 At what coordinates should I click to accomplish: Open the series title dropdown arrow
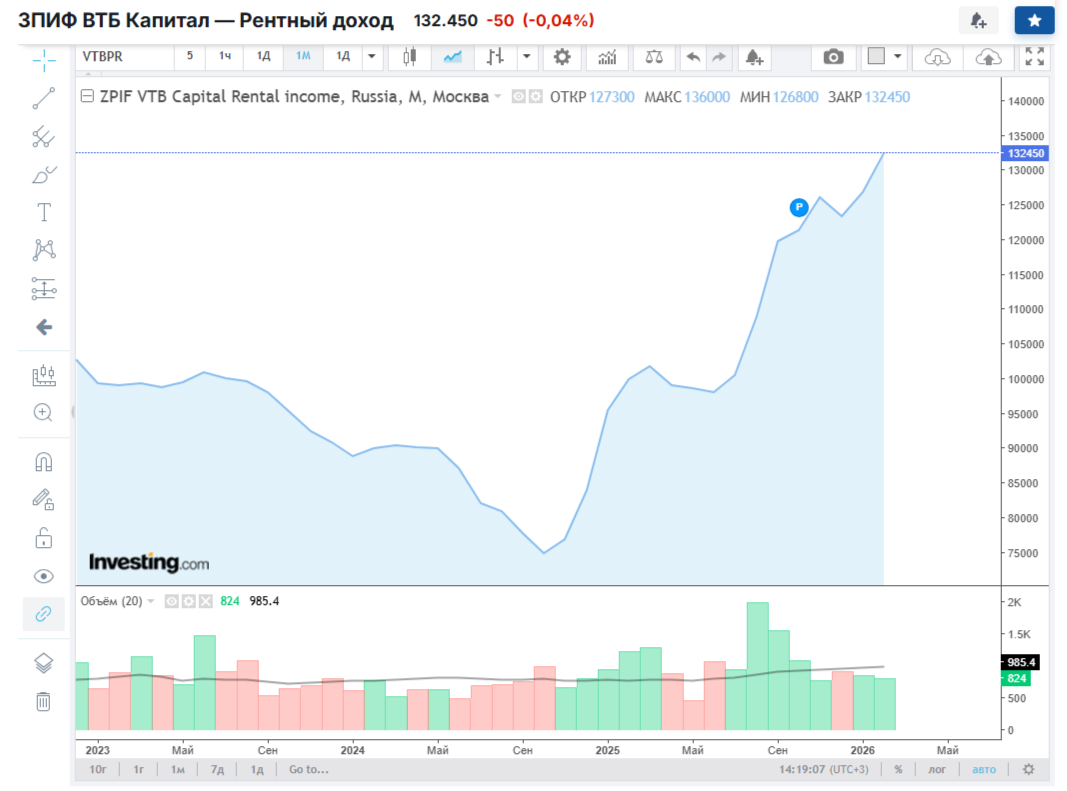[497, 97]
